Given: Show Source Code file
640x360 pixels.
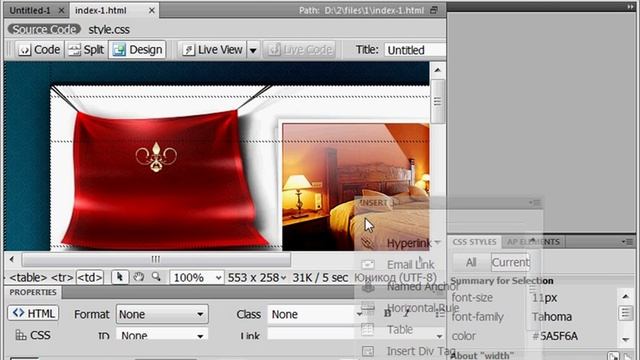Looking at the screenshot, I should [44, 29].
